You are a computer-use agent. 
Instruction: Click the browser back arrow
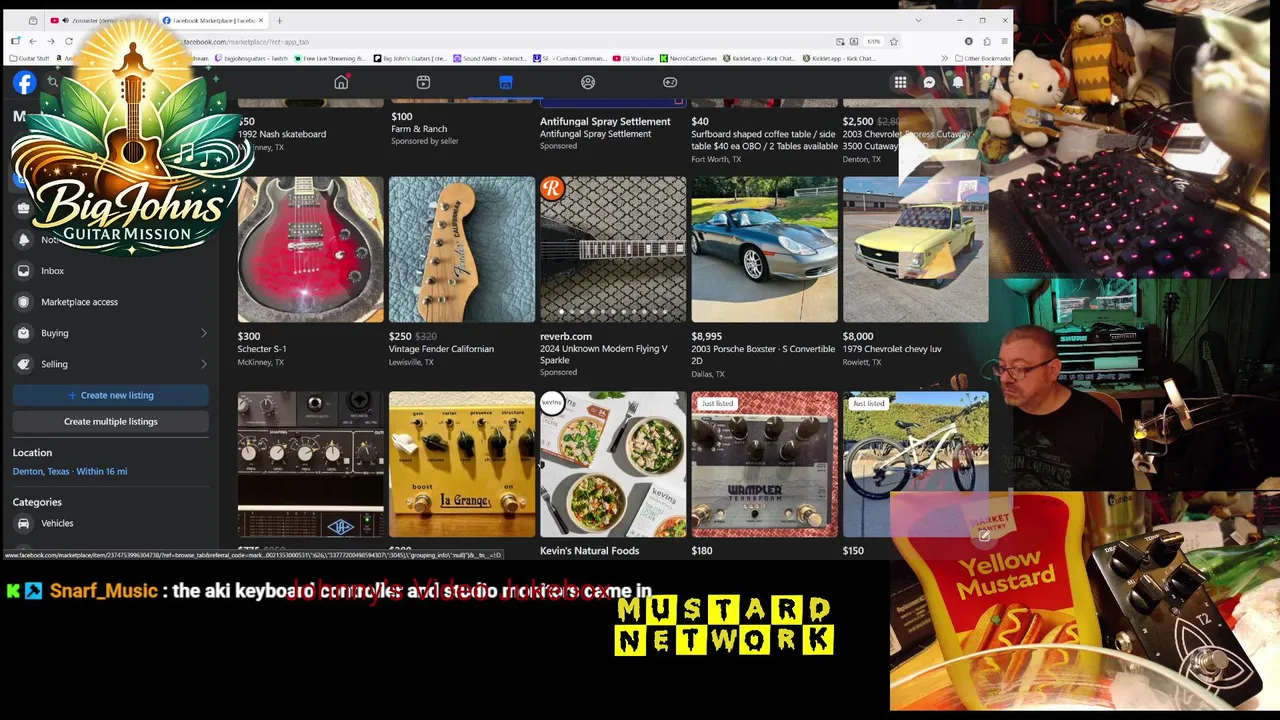pos(33,41)
